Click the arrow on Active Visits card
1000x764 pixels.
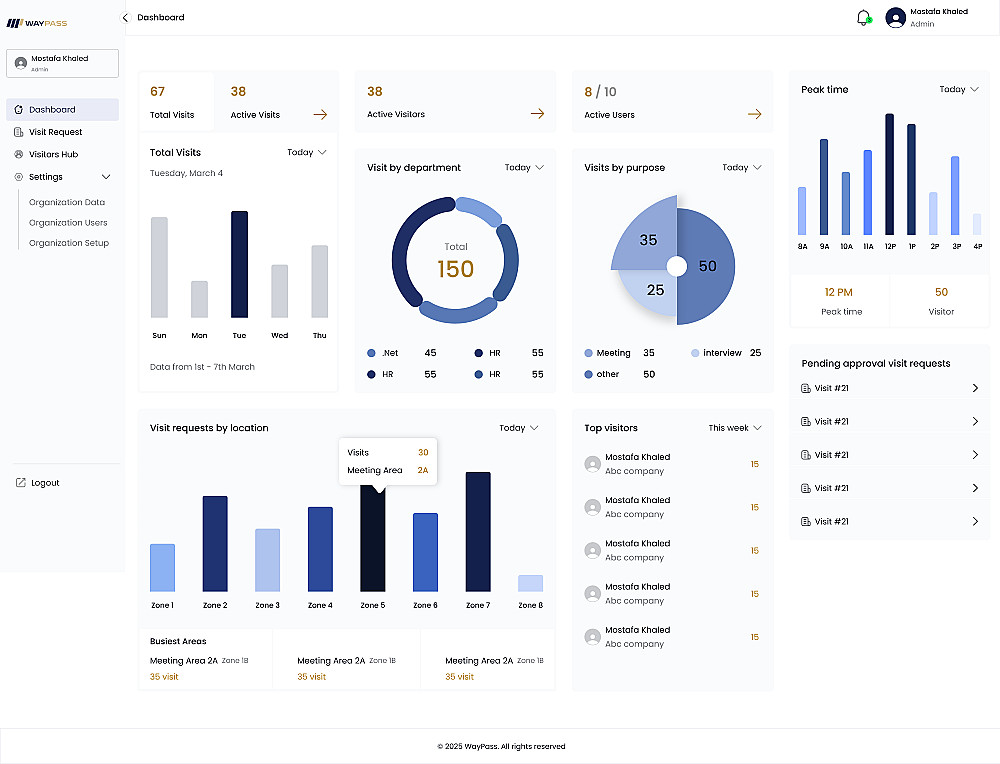[x=320, y=115]
